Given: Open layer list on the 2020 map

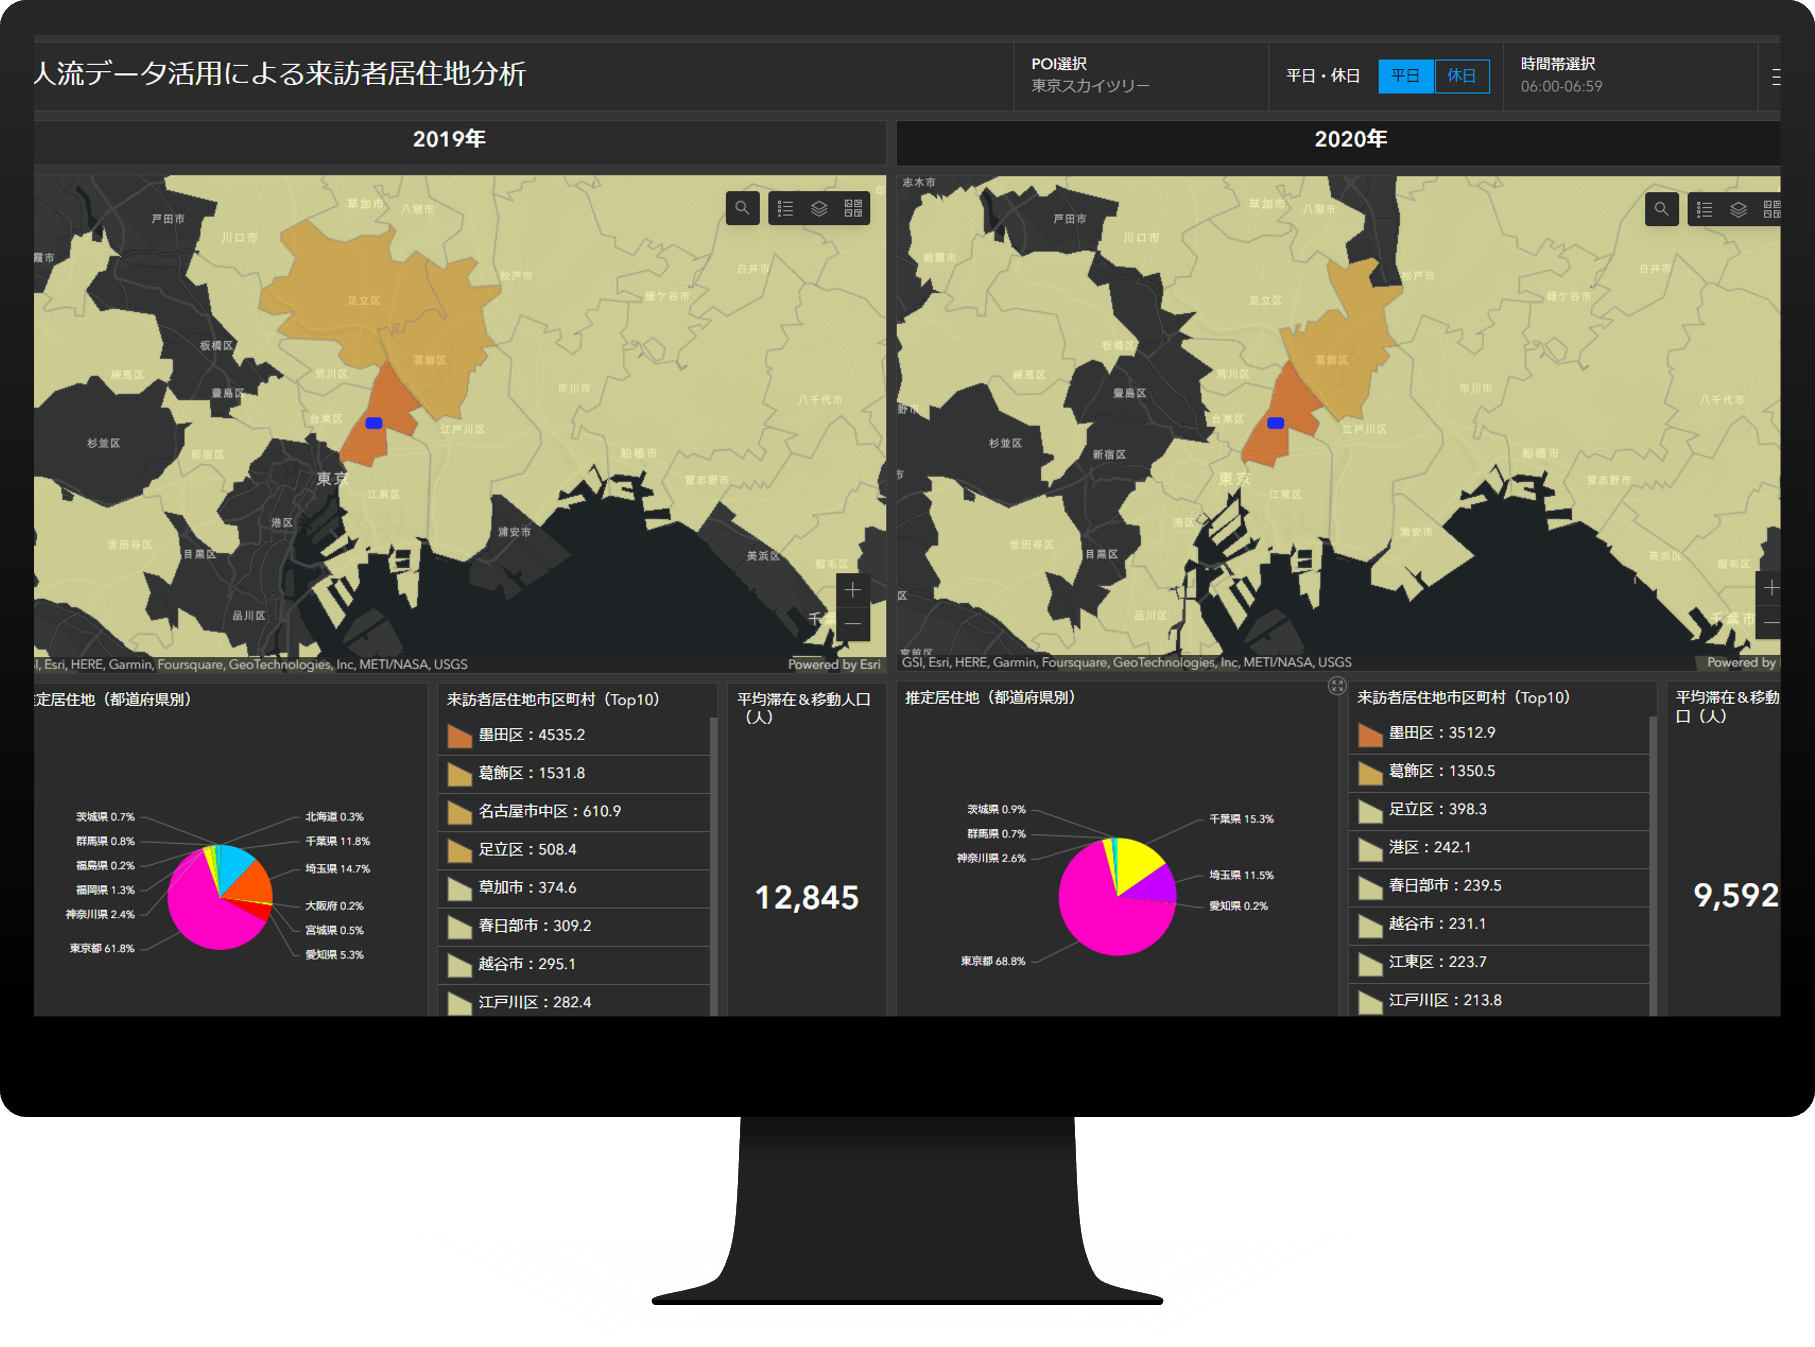Looking at the screenshot, I should [1738, 209].
